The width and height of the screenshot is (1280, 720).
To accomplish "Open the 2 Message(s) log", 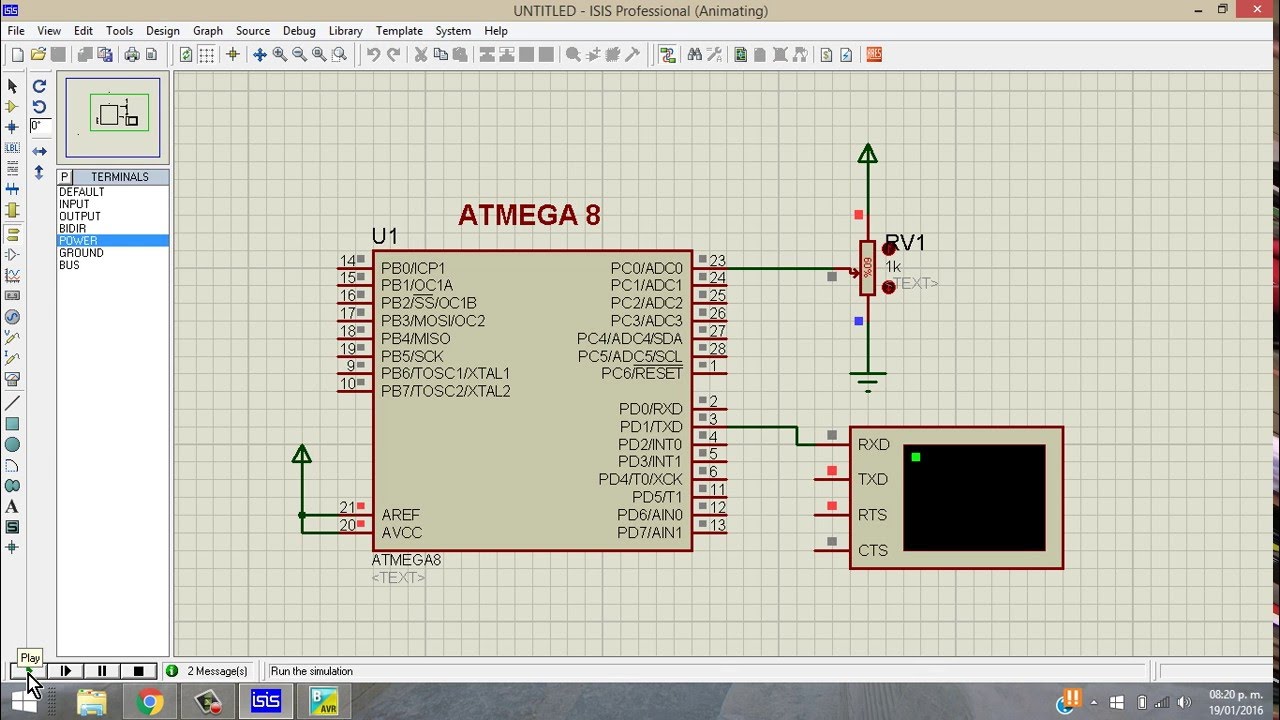I will pyautogui.click(x=209, y=671).
